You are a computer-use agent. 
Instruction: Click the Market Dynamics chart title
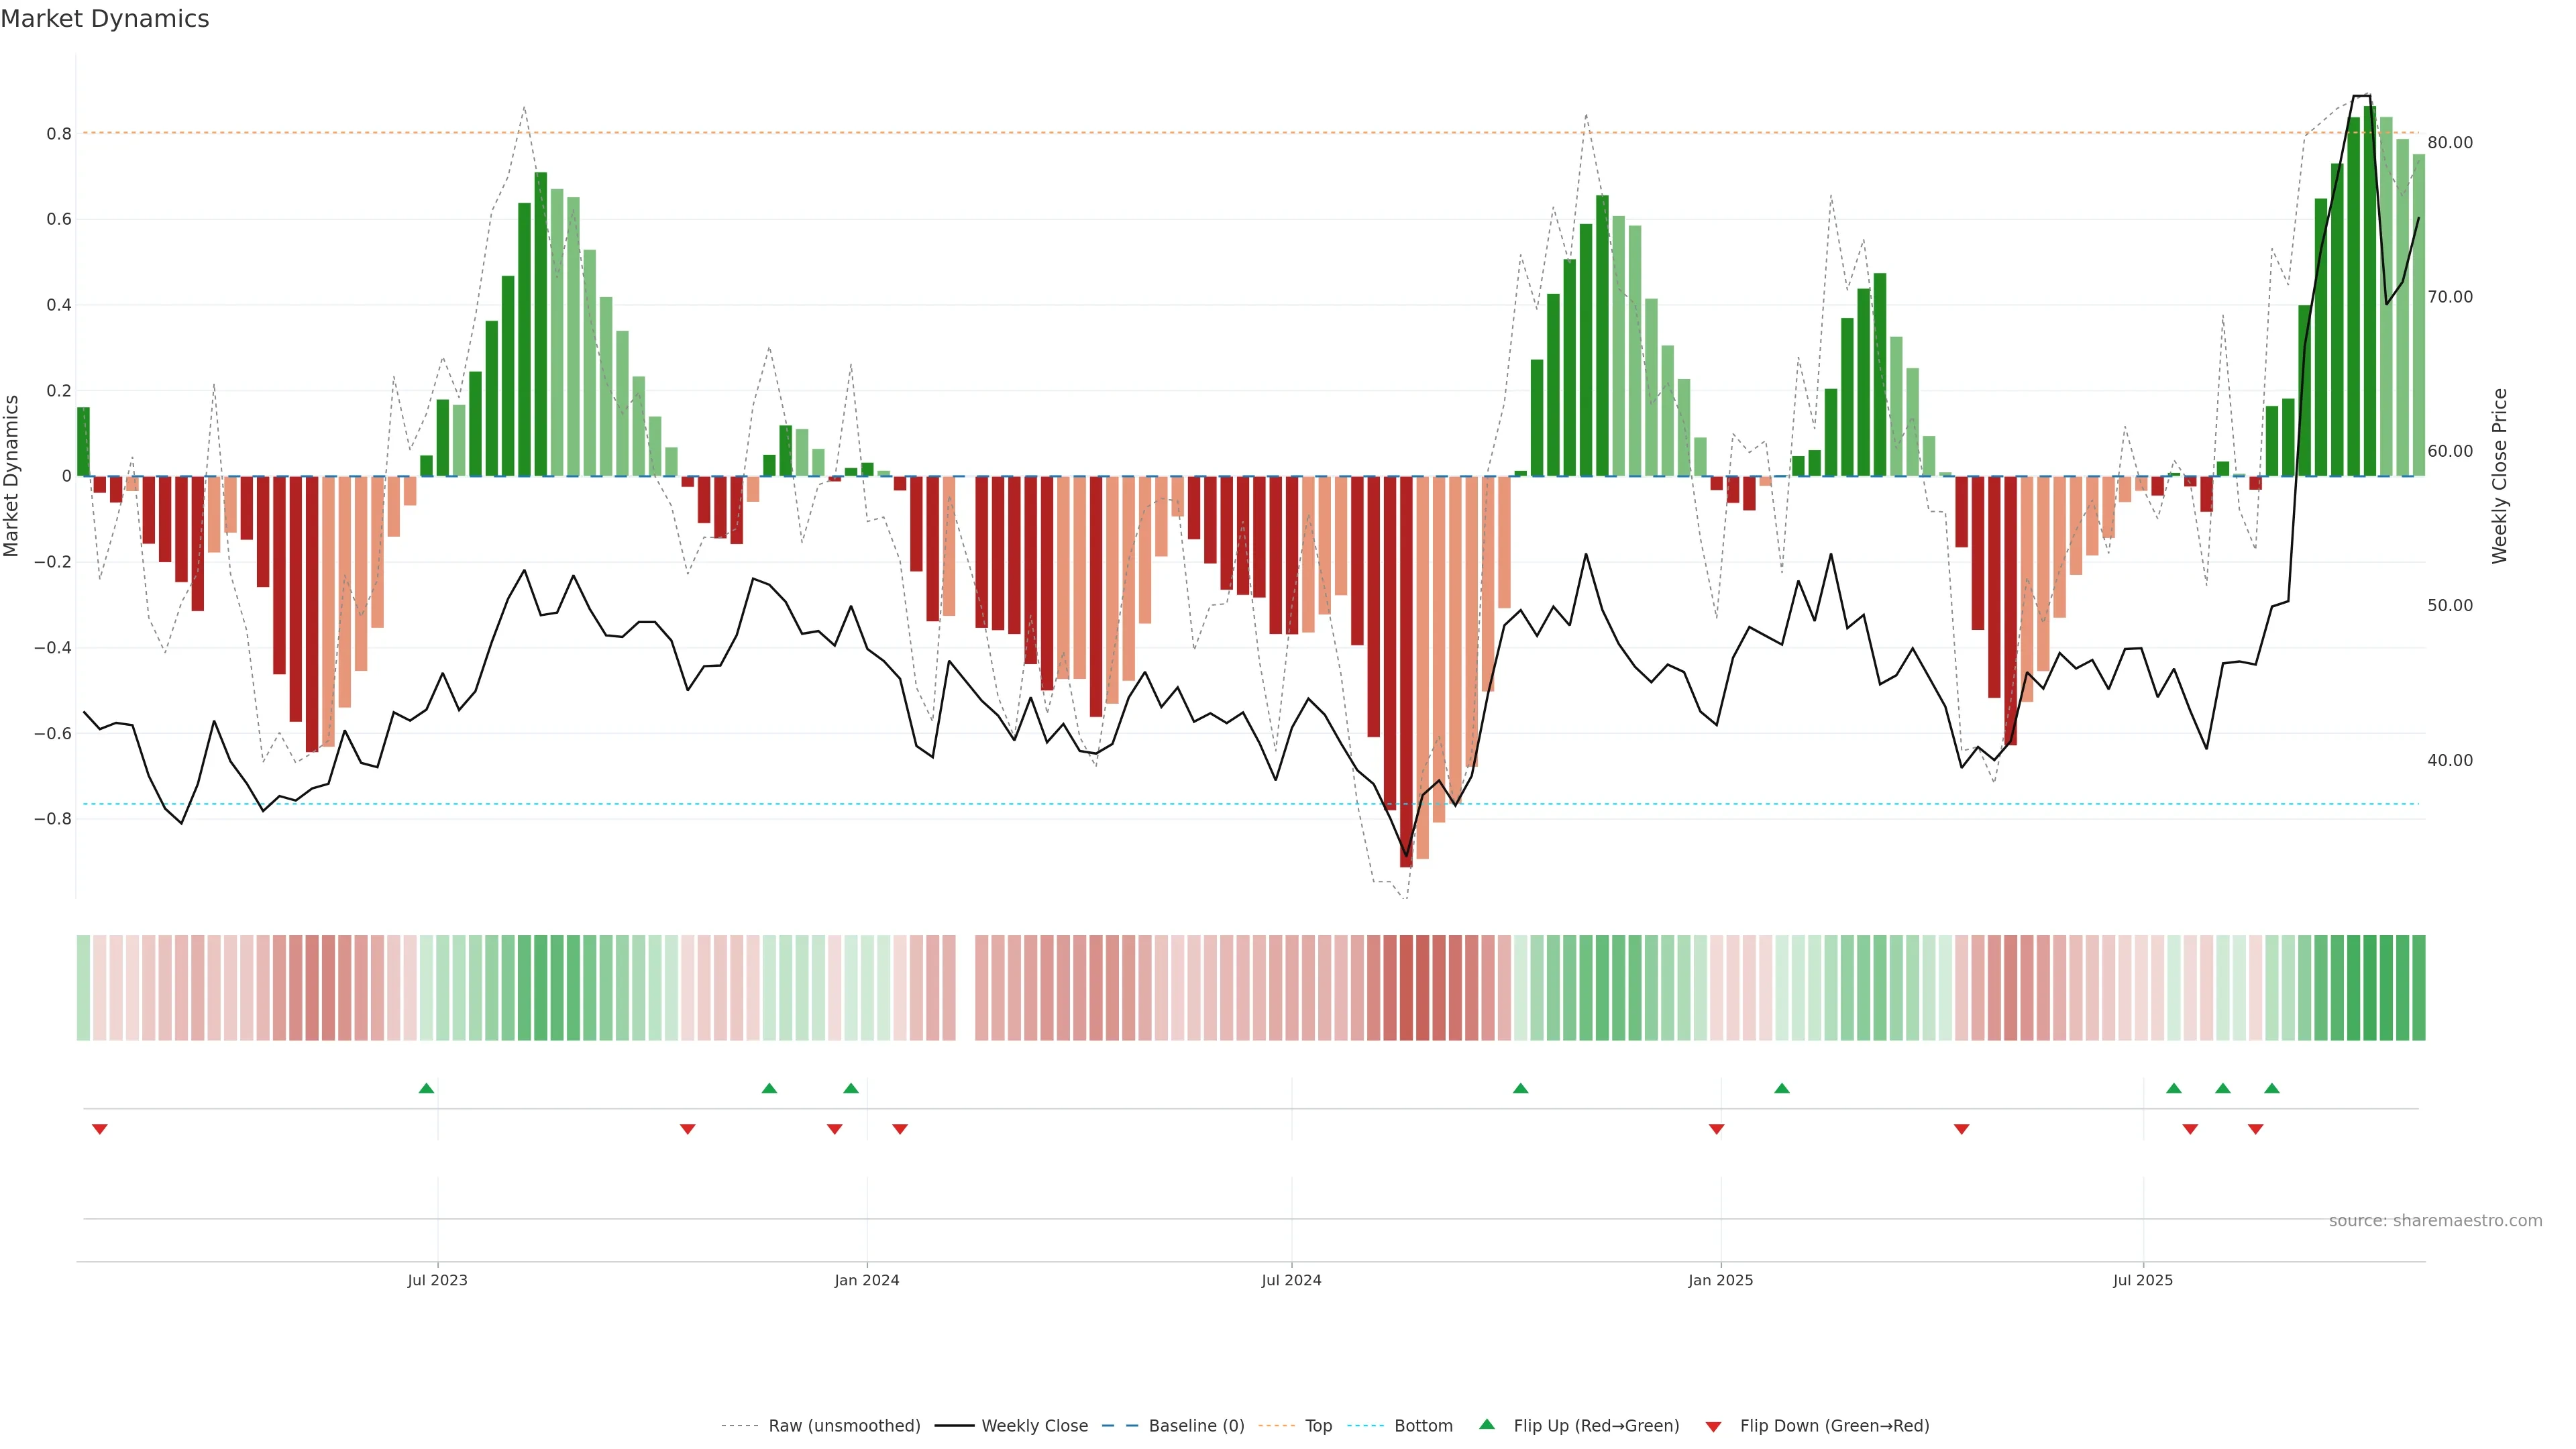point(105,19)
